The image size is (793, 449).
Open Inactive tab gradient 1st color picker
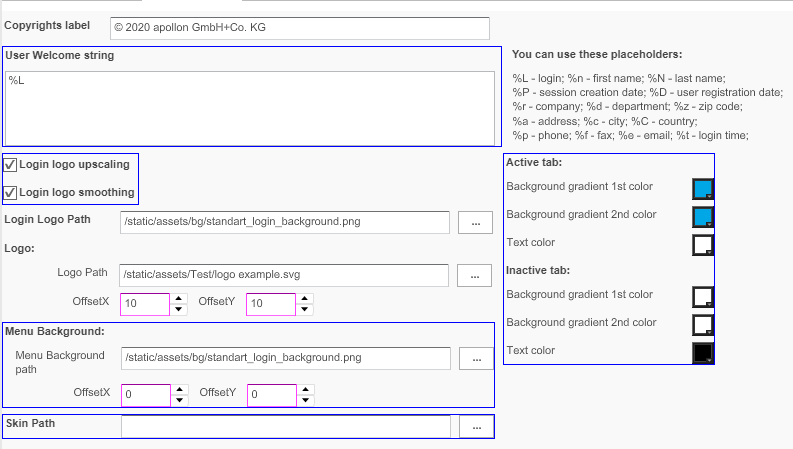pyautogui.click(x=702, y=297)
